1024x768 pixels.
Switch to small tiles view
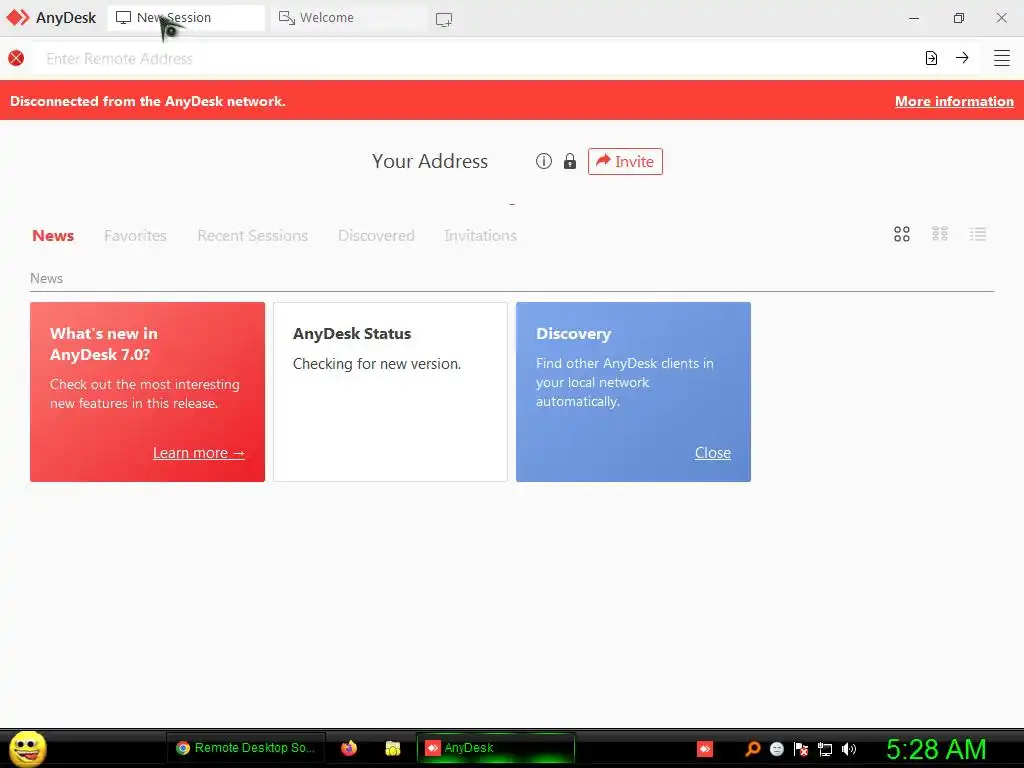[x=940, y=234]
